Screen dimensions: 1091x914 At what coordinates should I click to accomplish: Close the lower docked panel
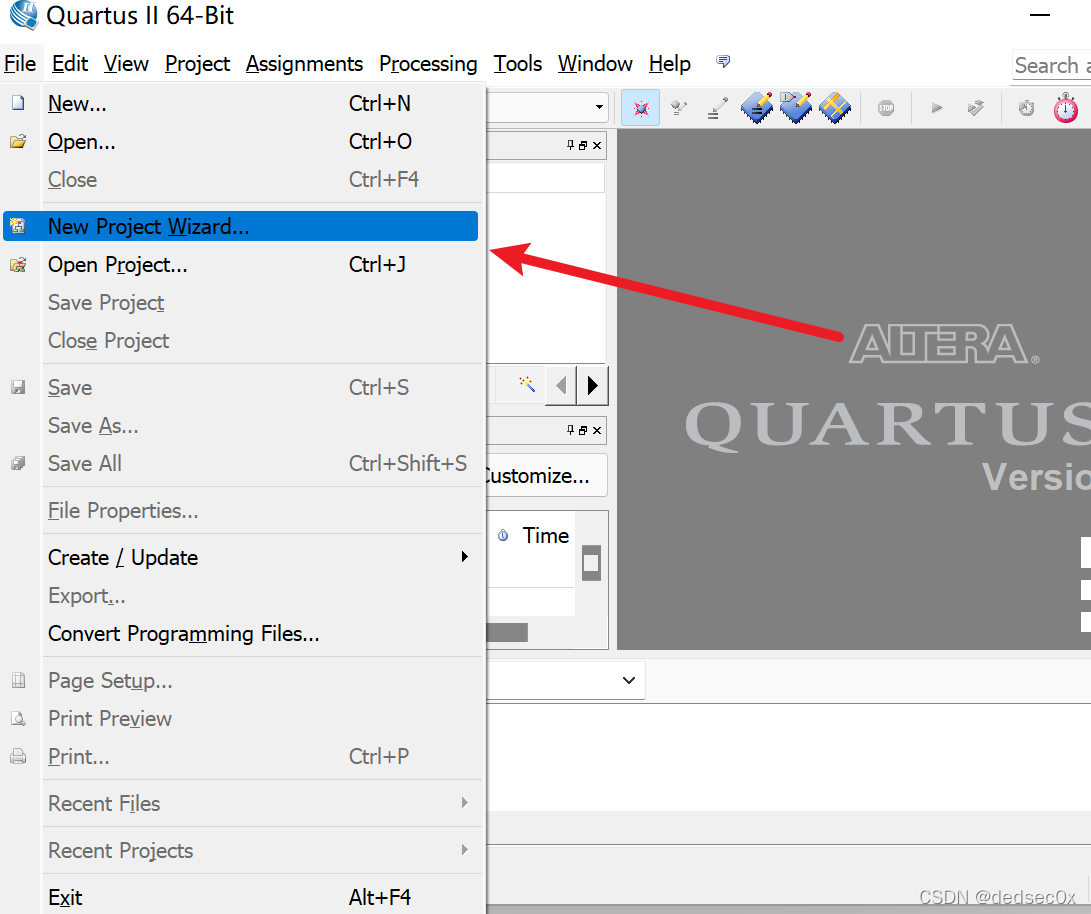click(597, 430)
